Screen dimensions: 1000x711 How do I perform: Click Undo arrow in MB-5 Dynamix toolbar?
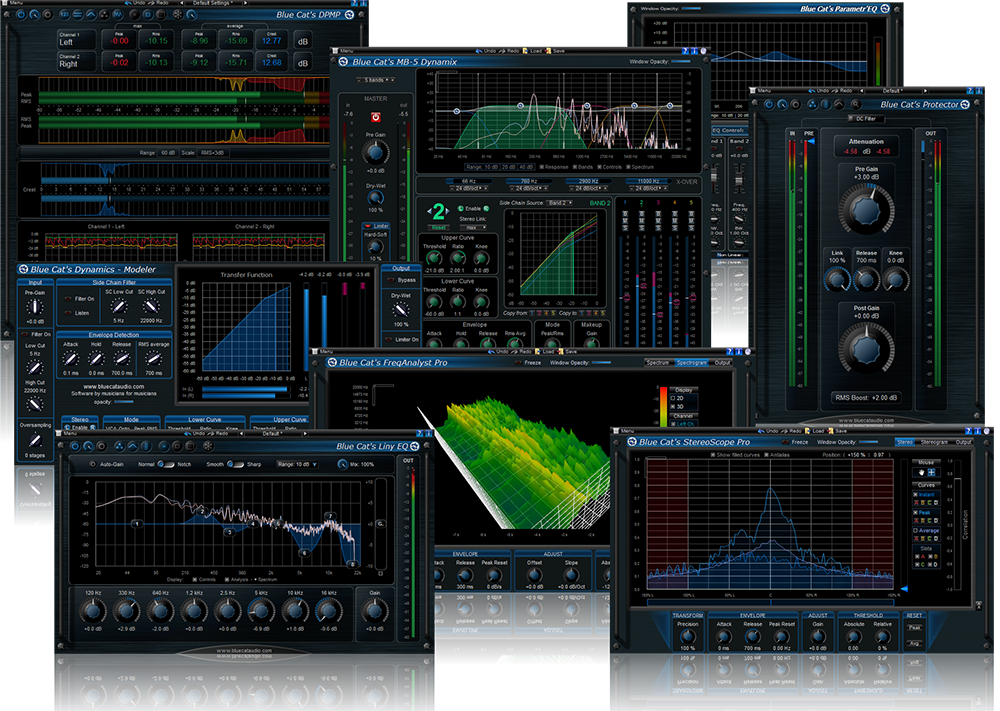(479, 51)
